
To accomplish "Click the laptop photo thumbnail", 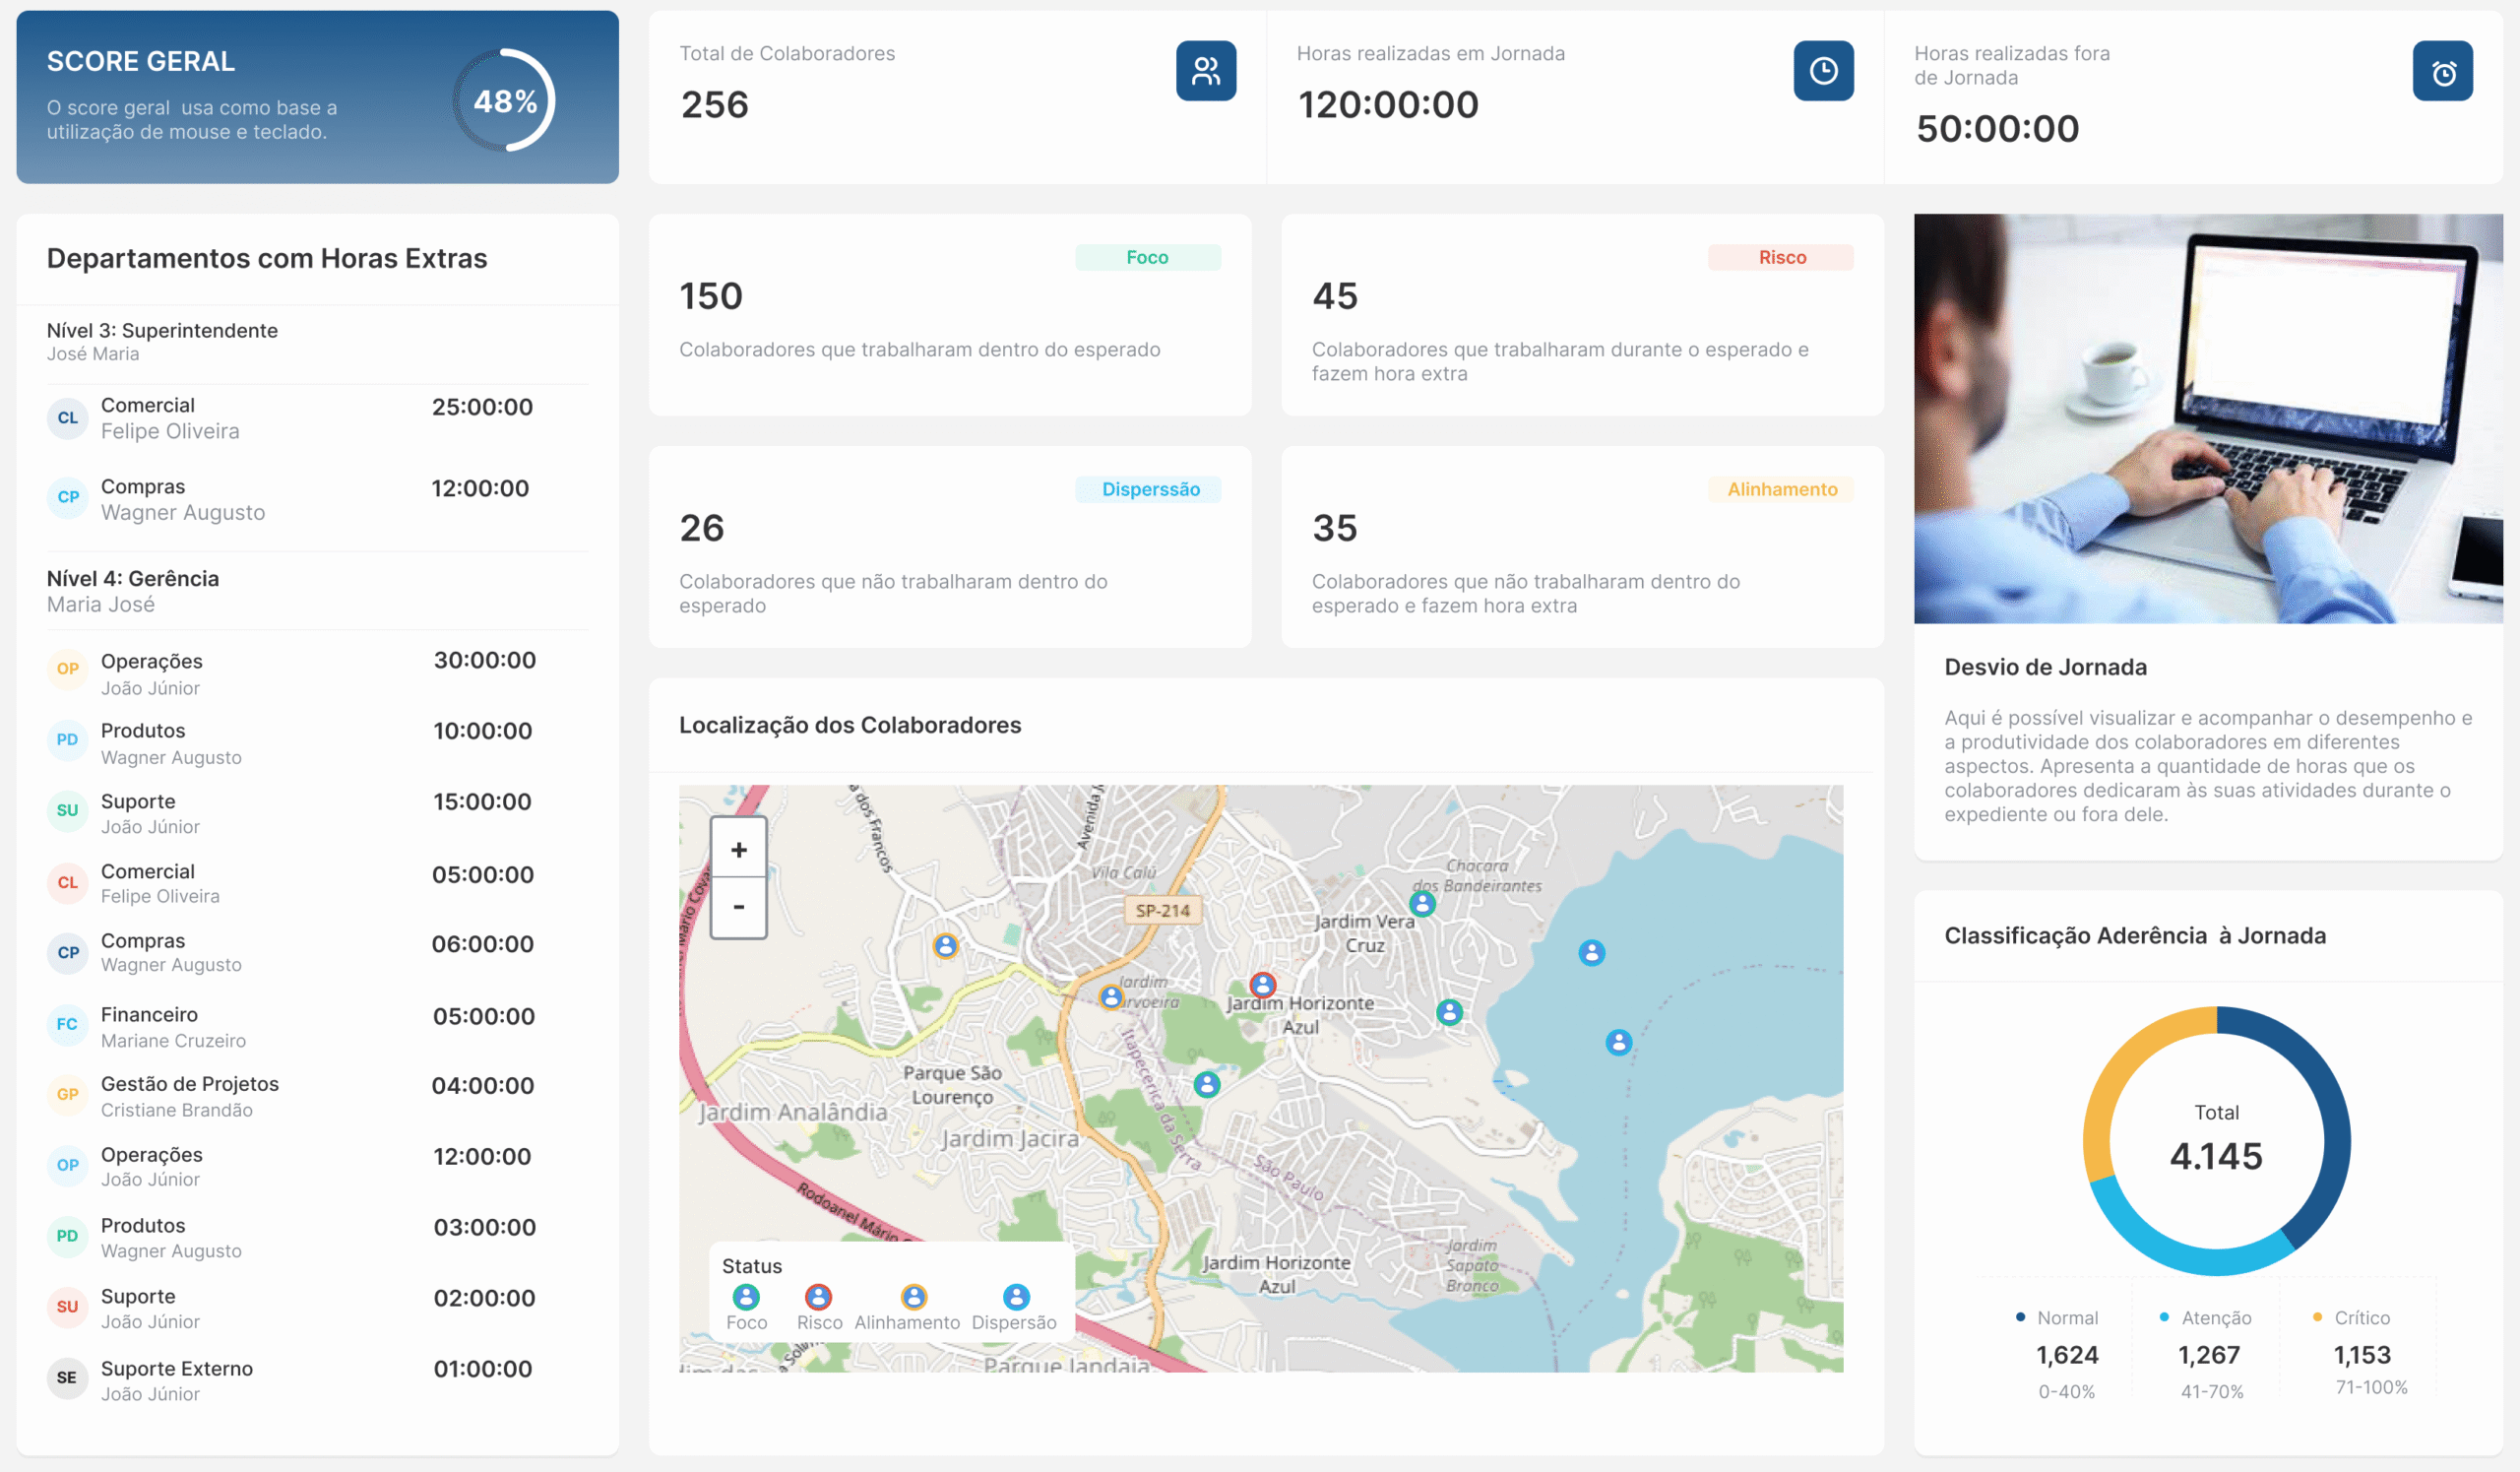I will (2207, 418).
